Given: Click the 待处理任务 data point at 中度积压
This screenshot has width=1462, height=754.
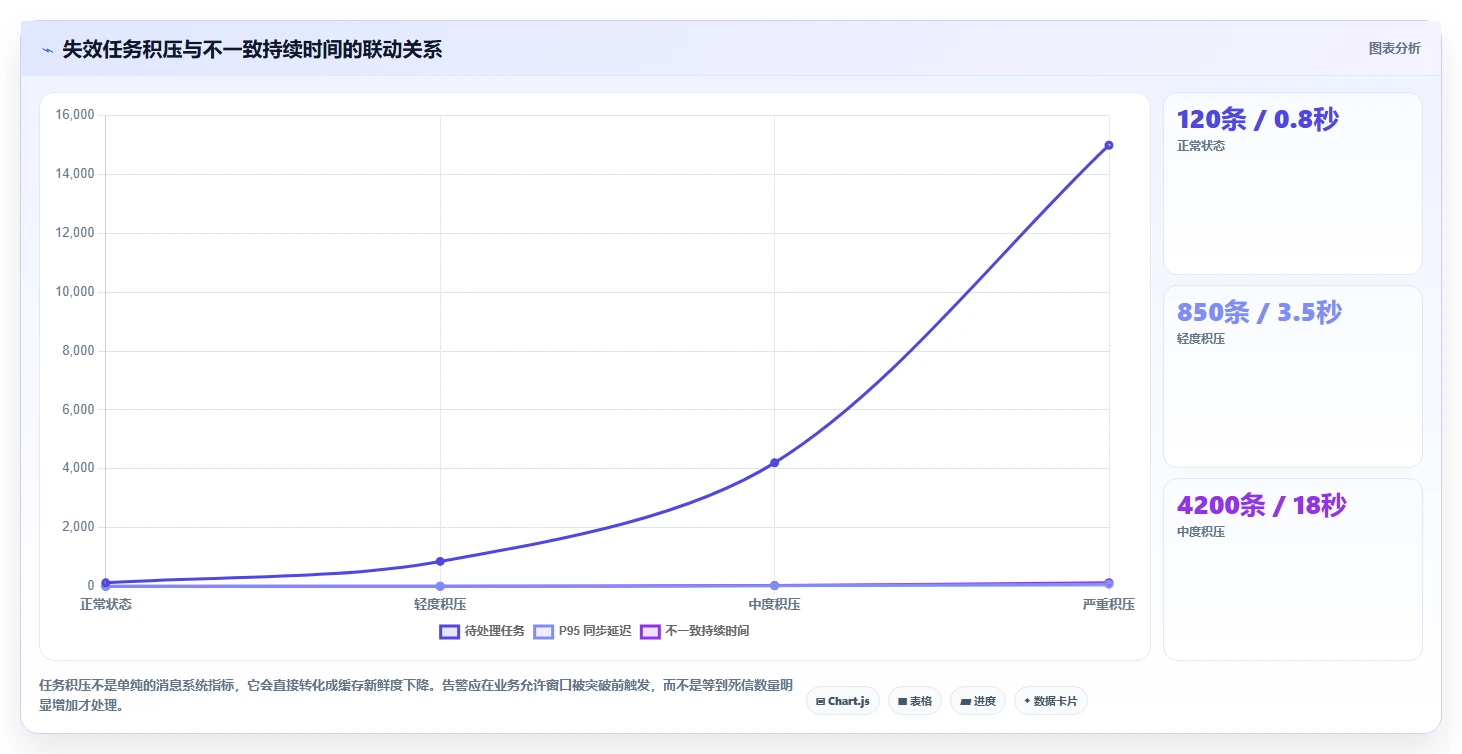Looking at the screenshot, I should (774, 462).
